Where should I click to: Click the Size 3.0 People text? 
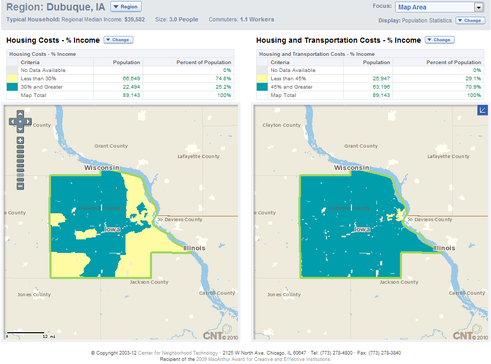[x=177, y=20]
